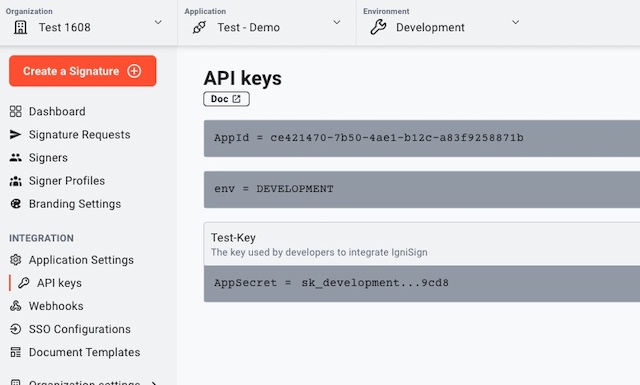
Task: Click the Branding Settings palette icon
Action: click(x=16, y=204)
